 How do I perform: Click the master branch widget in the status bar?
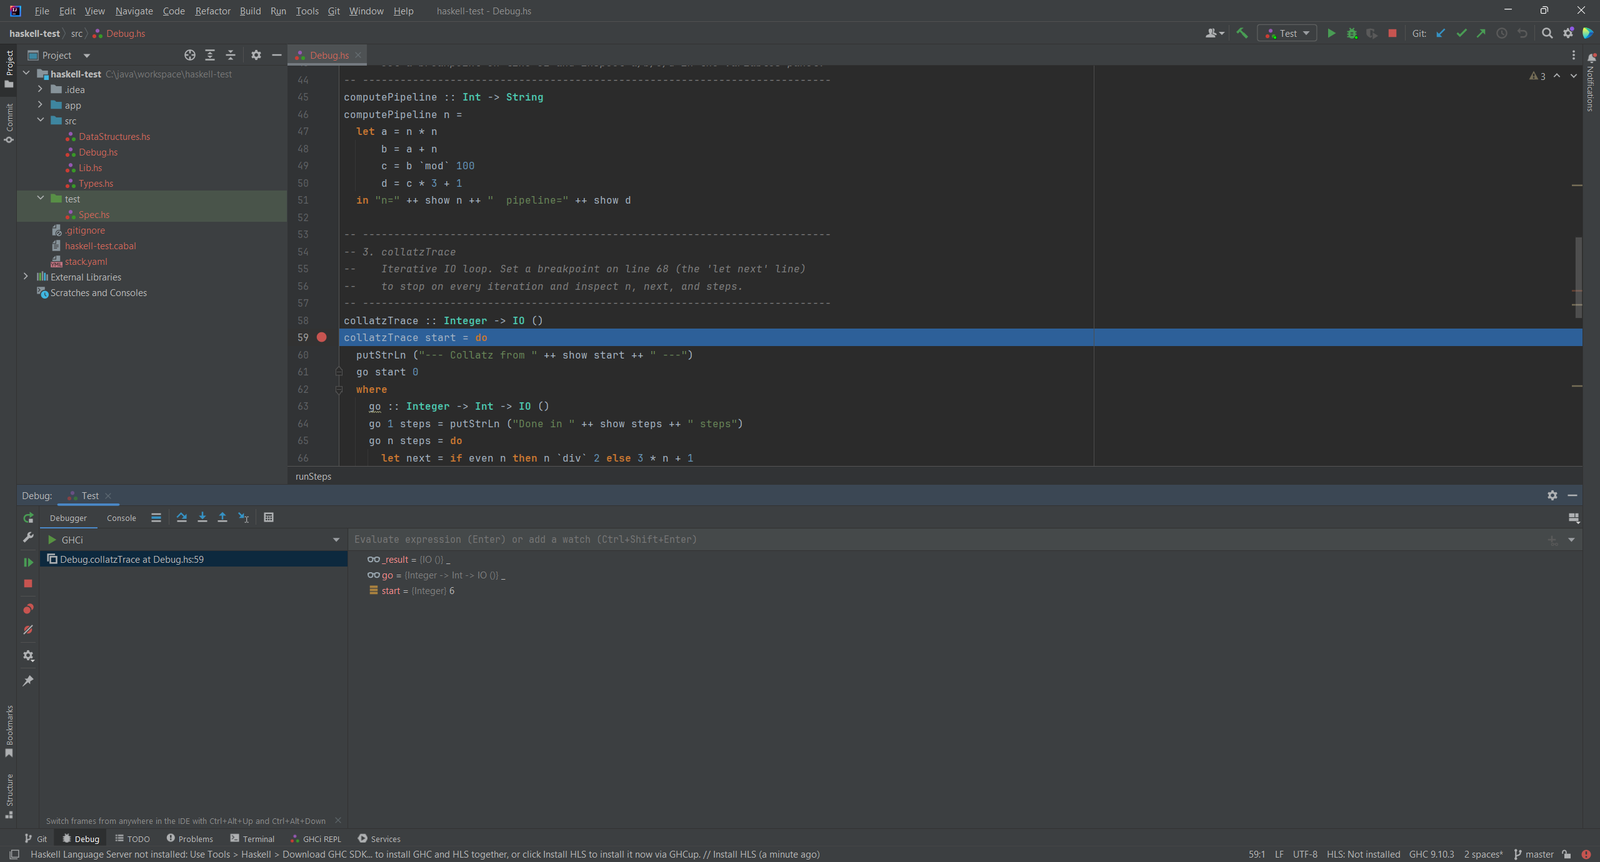[x=1534, y=854]
